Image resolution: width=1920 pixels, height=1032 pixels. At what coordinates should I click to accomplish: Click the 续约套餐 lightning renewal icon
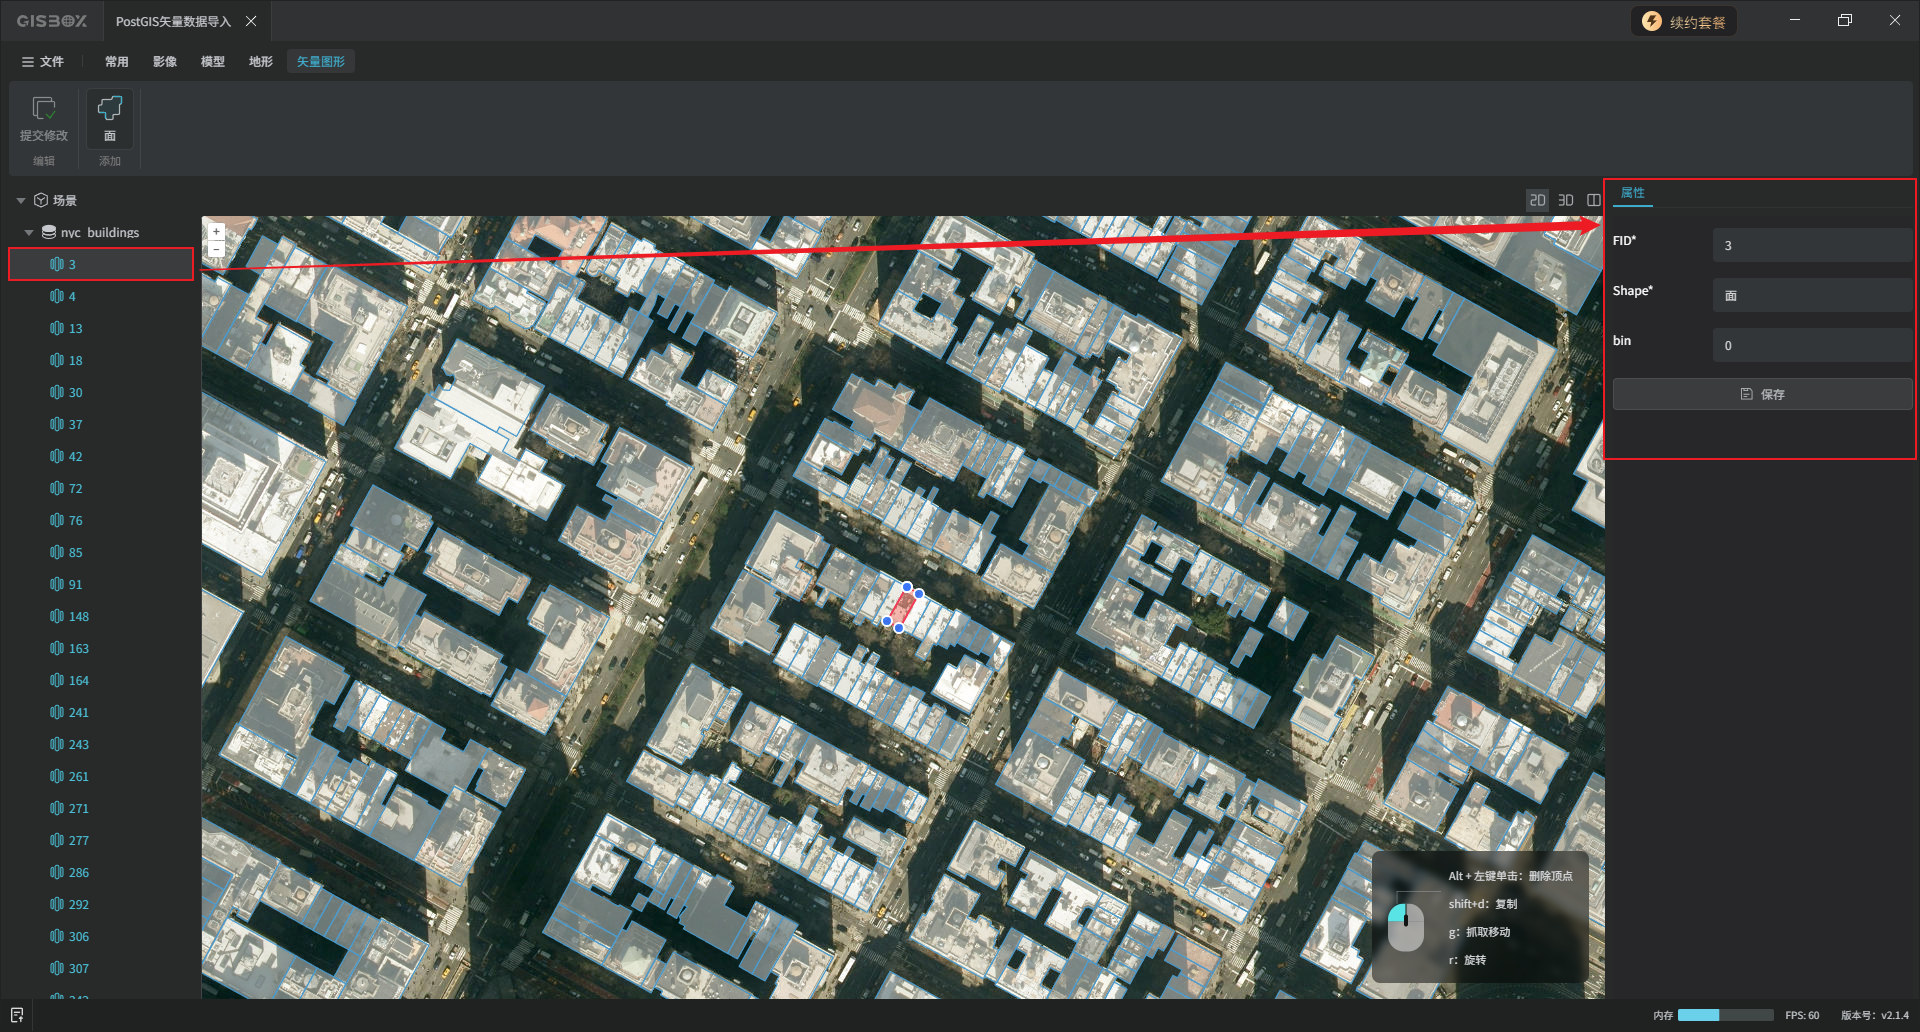click(1652, 22)
